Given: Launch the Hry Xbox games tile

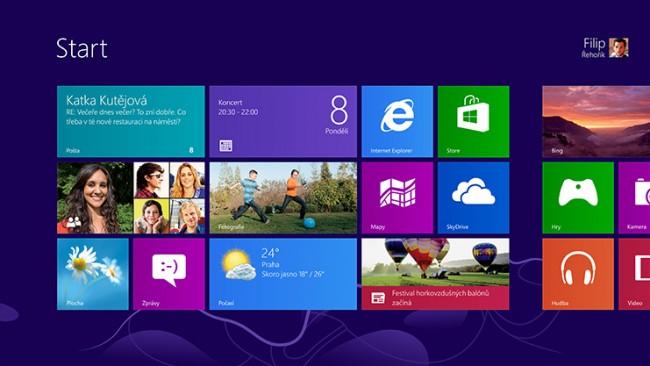Looking at the screenshot, I should 578,198.
